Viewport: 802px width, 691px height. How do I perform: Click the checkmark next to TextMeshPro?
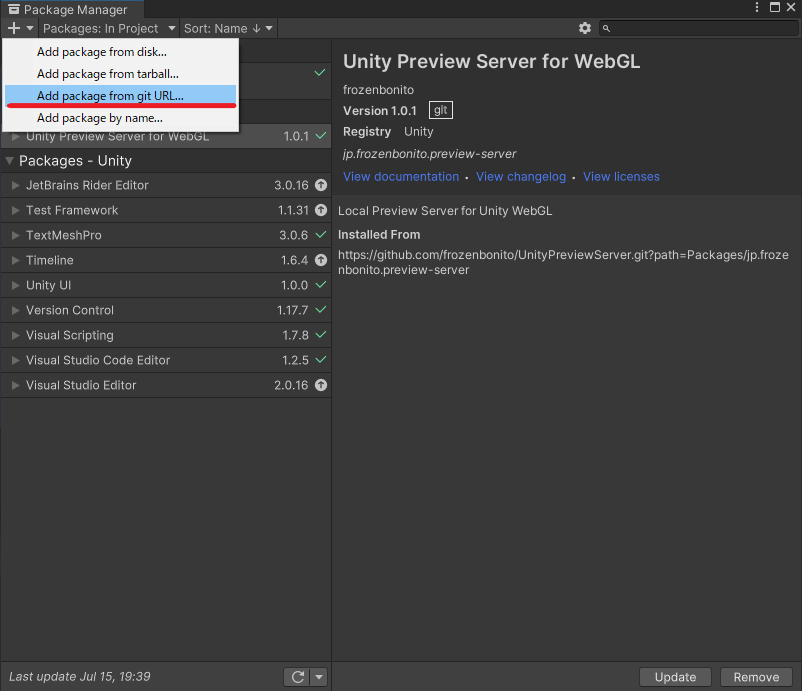tap(319, 235)
